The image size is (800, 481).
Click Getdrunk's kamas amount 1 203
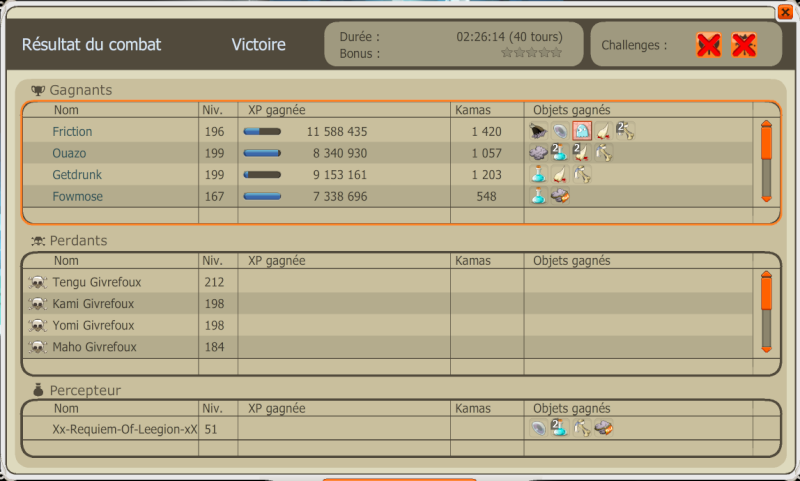[486, 175]
